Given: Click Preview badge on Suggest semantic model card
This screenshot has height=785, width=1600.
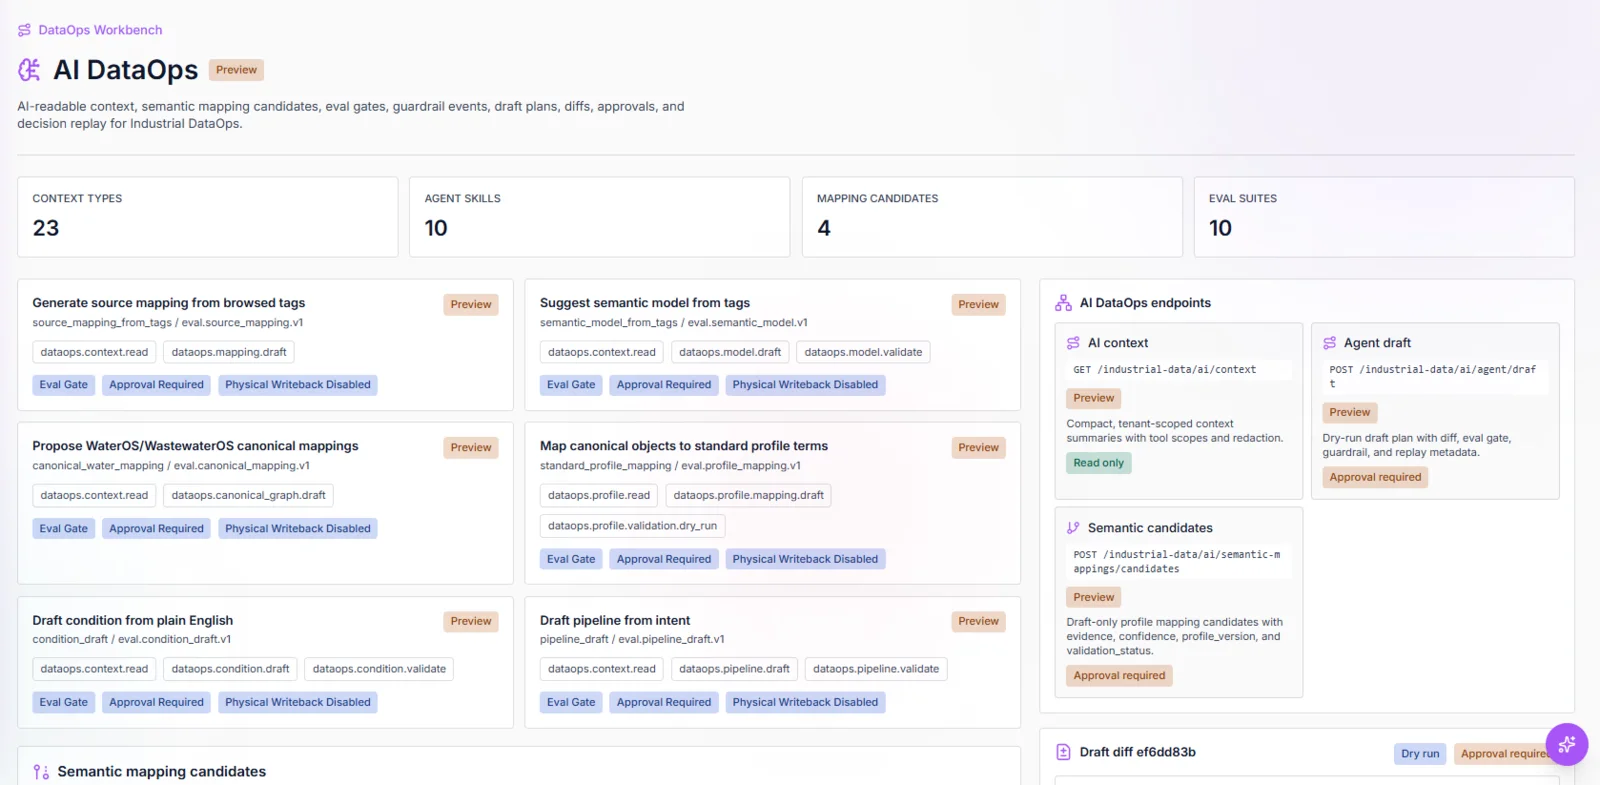Looking at the screenshot, I should tap(978, 305).
